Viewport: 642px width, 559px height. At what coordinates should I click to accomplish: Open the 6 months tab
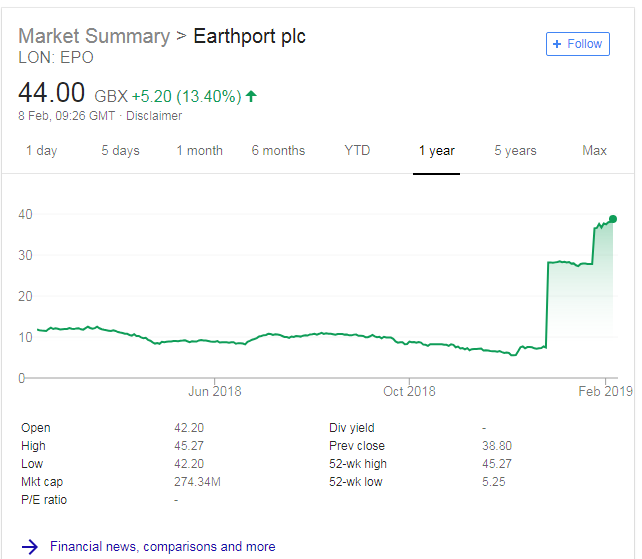tap(278, 151)
